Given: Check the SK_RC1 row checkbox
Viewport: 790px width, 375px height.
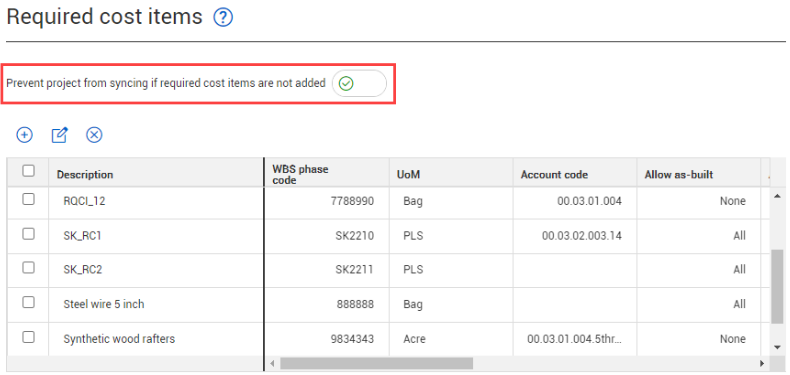Looking at the screenshot, I should click(29, 234).
